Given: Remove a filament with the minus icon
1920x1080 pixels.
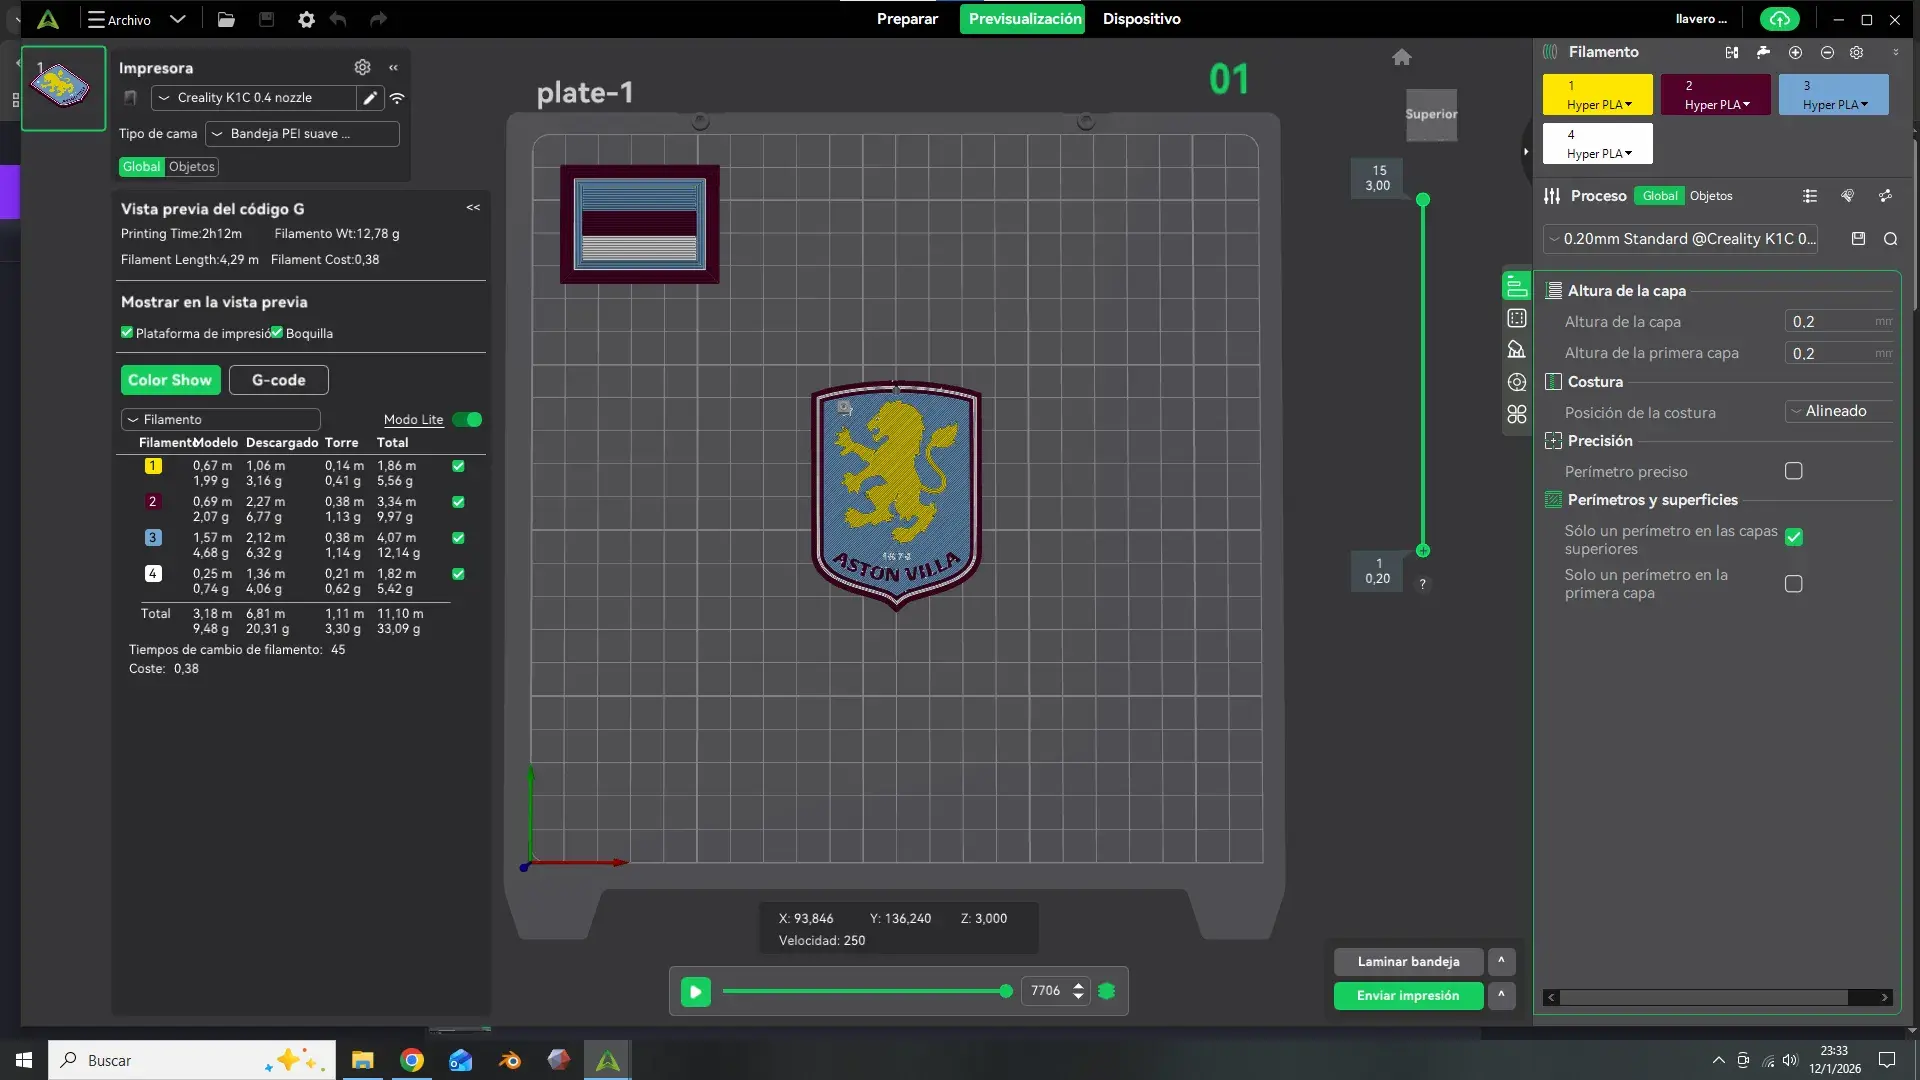Looking at the screenshot, I should pyautogui.click(x=1827, y=52).
